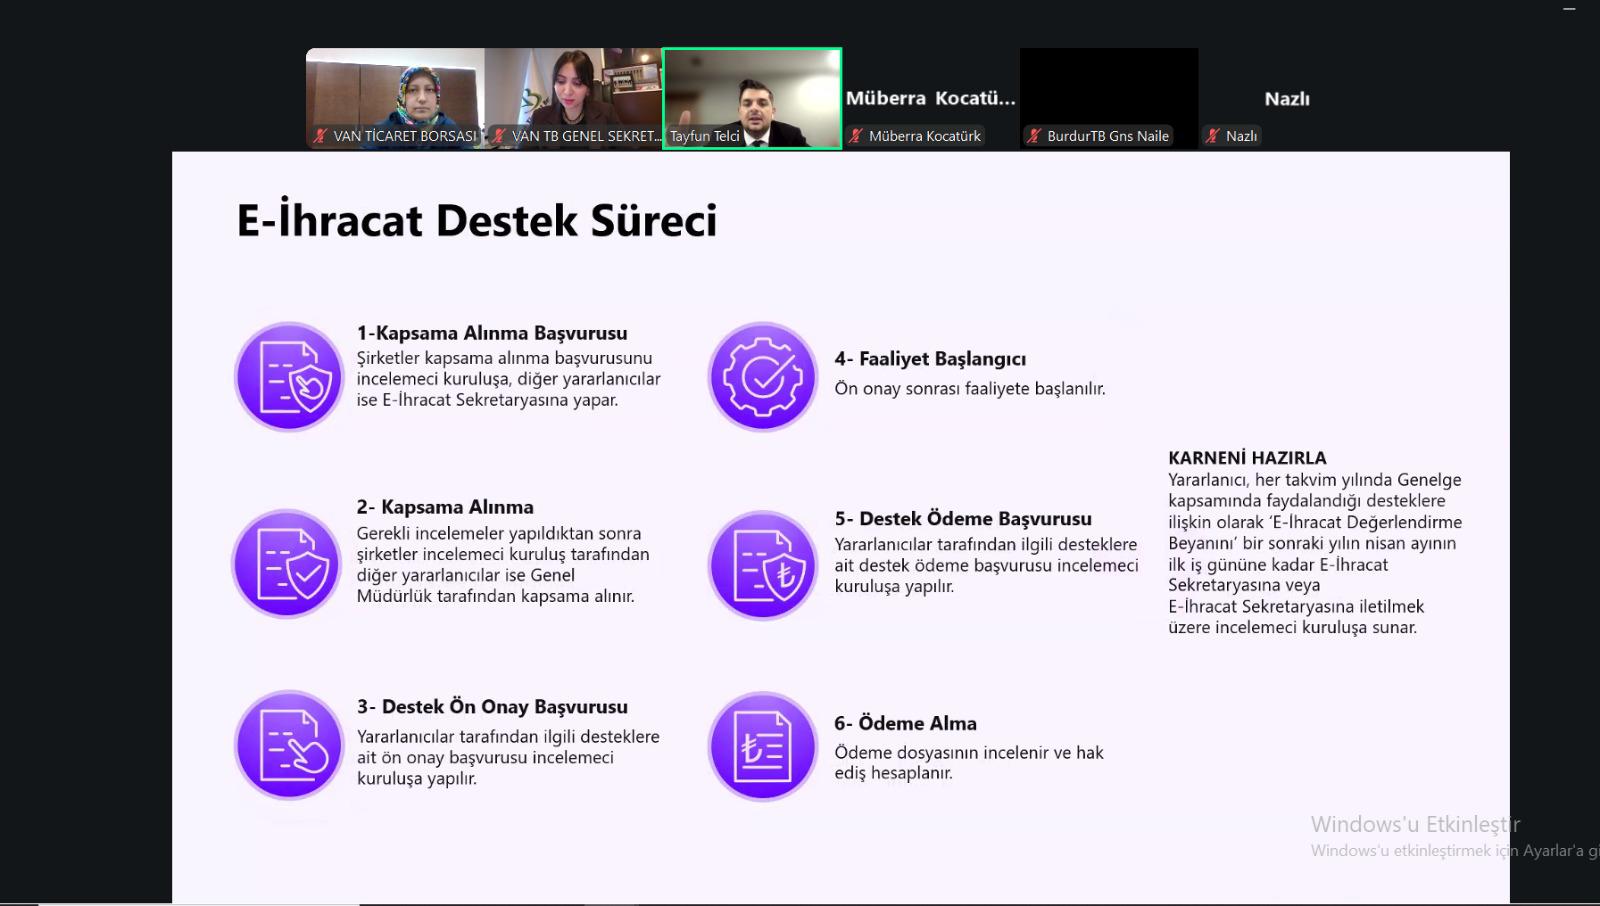
Task: Click muted mic icon on VAN TİCARET BORSASI
Action: tap(320, 136)
